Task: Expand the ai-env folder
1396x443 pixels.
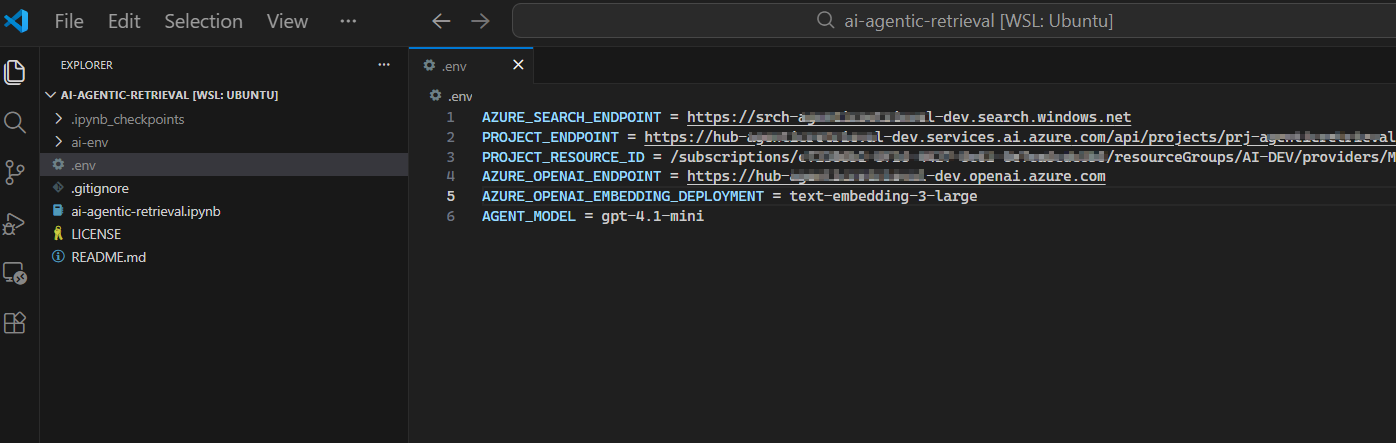Action: click(90, 142)
